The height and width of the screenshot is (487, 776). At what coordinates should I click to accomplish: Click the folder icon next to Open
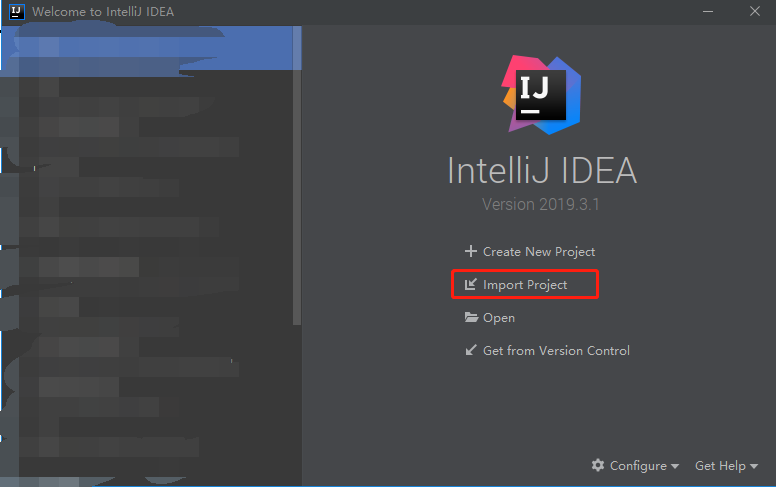click(x=471, y=318)
